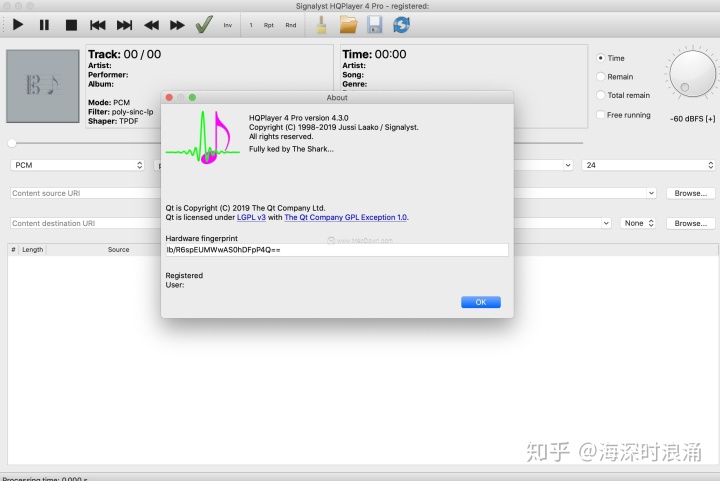Viewport: 720px width, 481px height.
Task: Click the Source column header
Action: (118, 250)
